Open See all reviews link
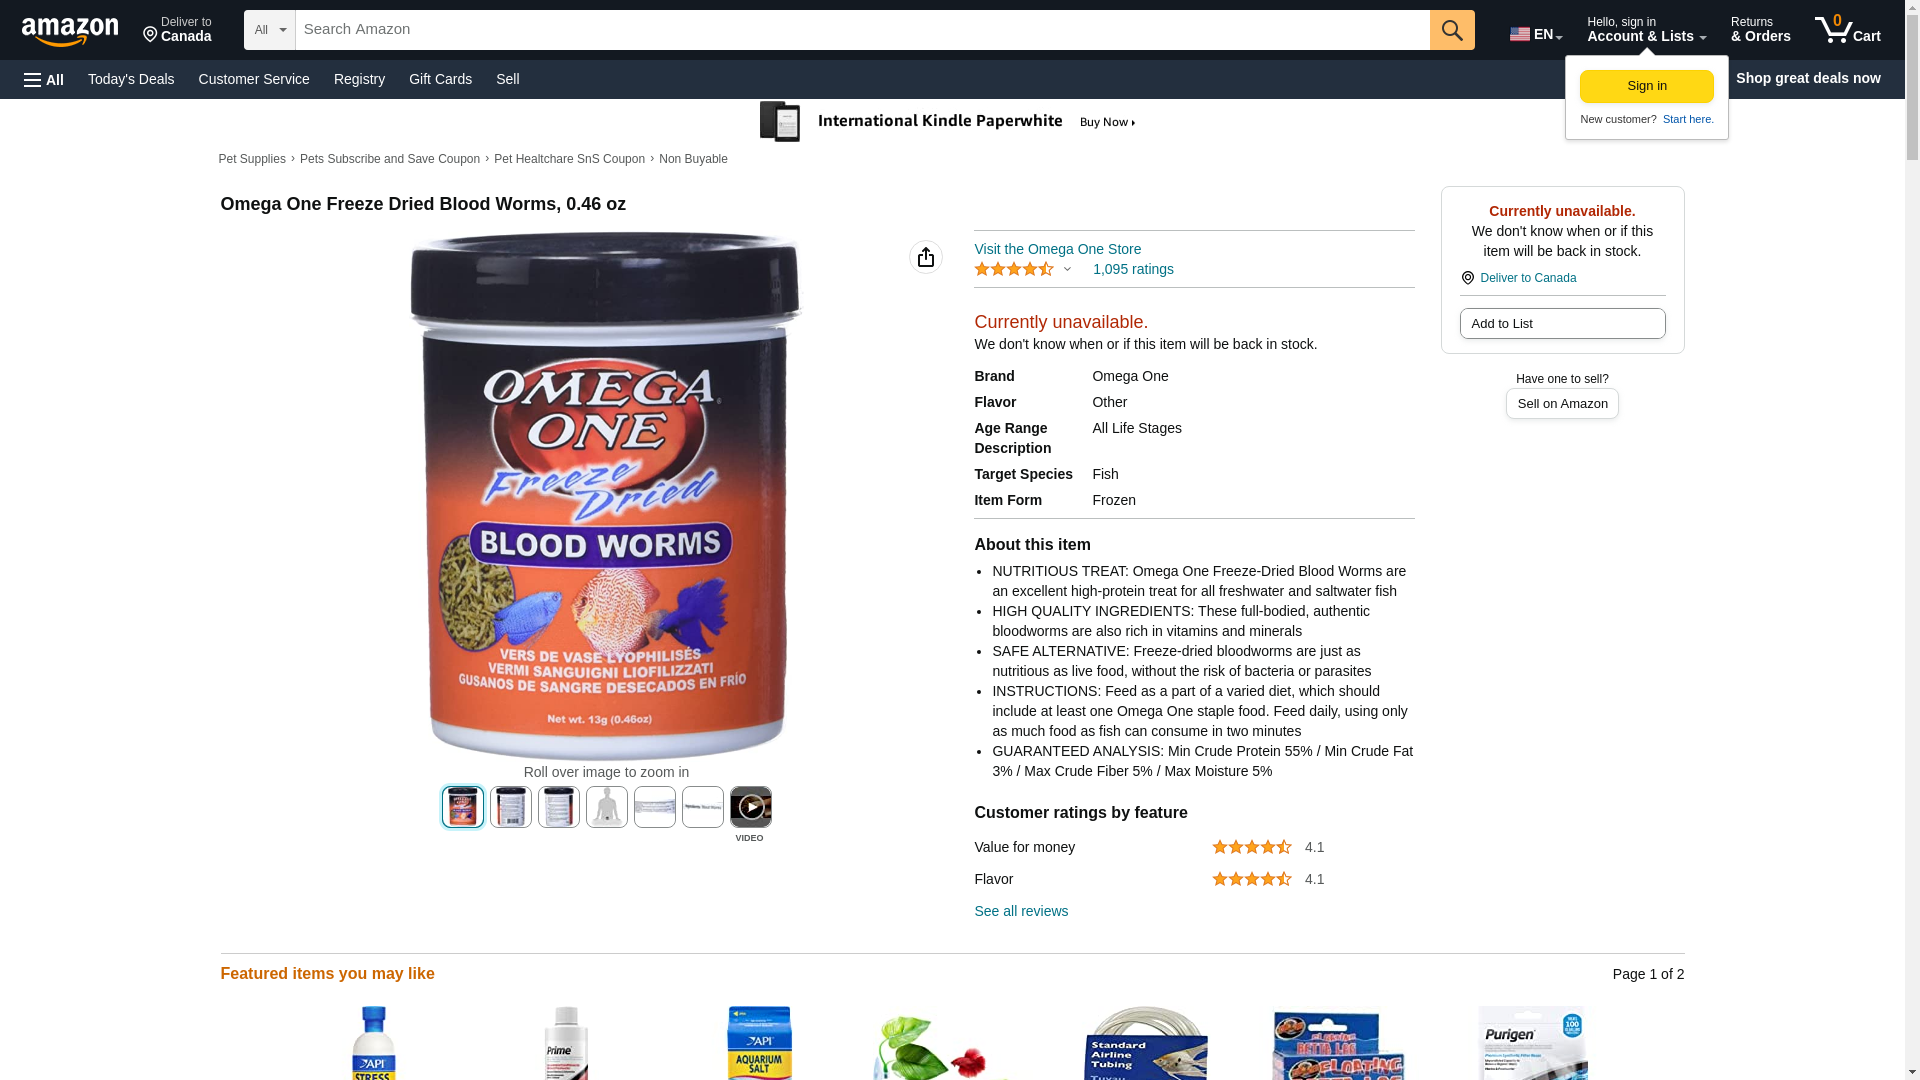Viewport: 1920px width, 1080px height. (1021, 911)
